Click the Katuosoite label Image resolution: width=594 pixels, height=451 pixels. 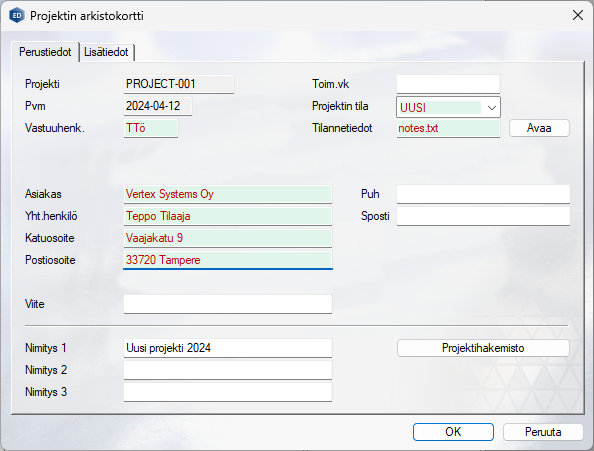50,238
